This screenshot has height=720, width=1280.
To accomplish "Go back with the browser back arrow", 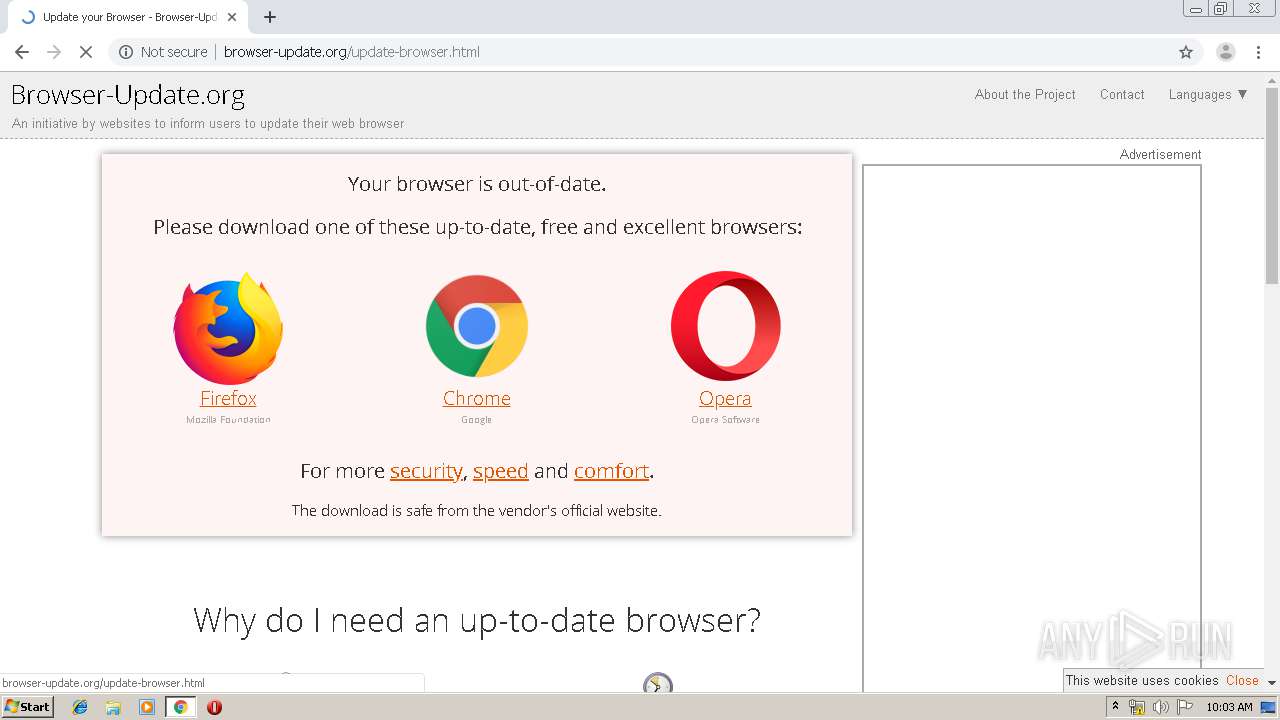I will pyautogui.click(x=22, y=52).
